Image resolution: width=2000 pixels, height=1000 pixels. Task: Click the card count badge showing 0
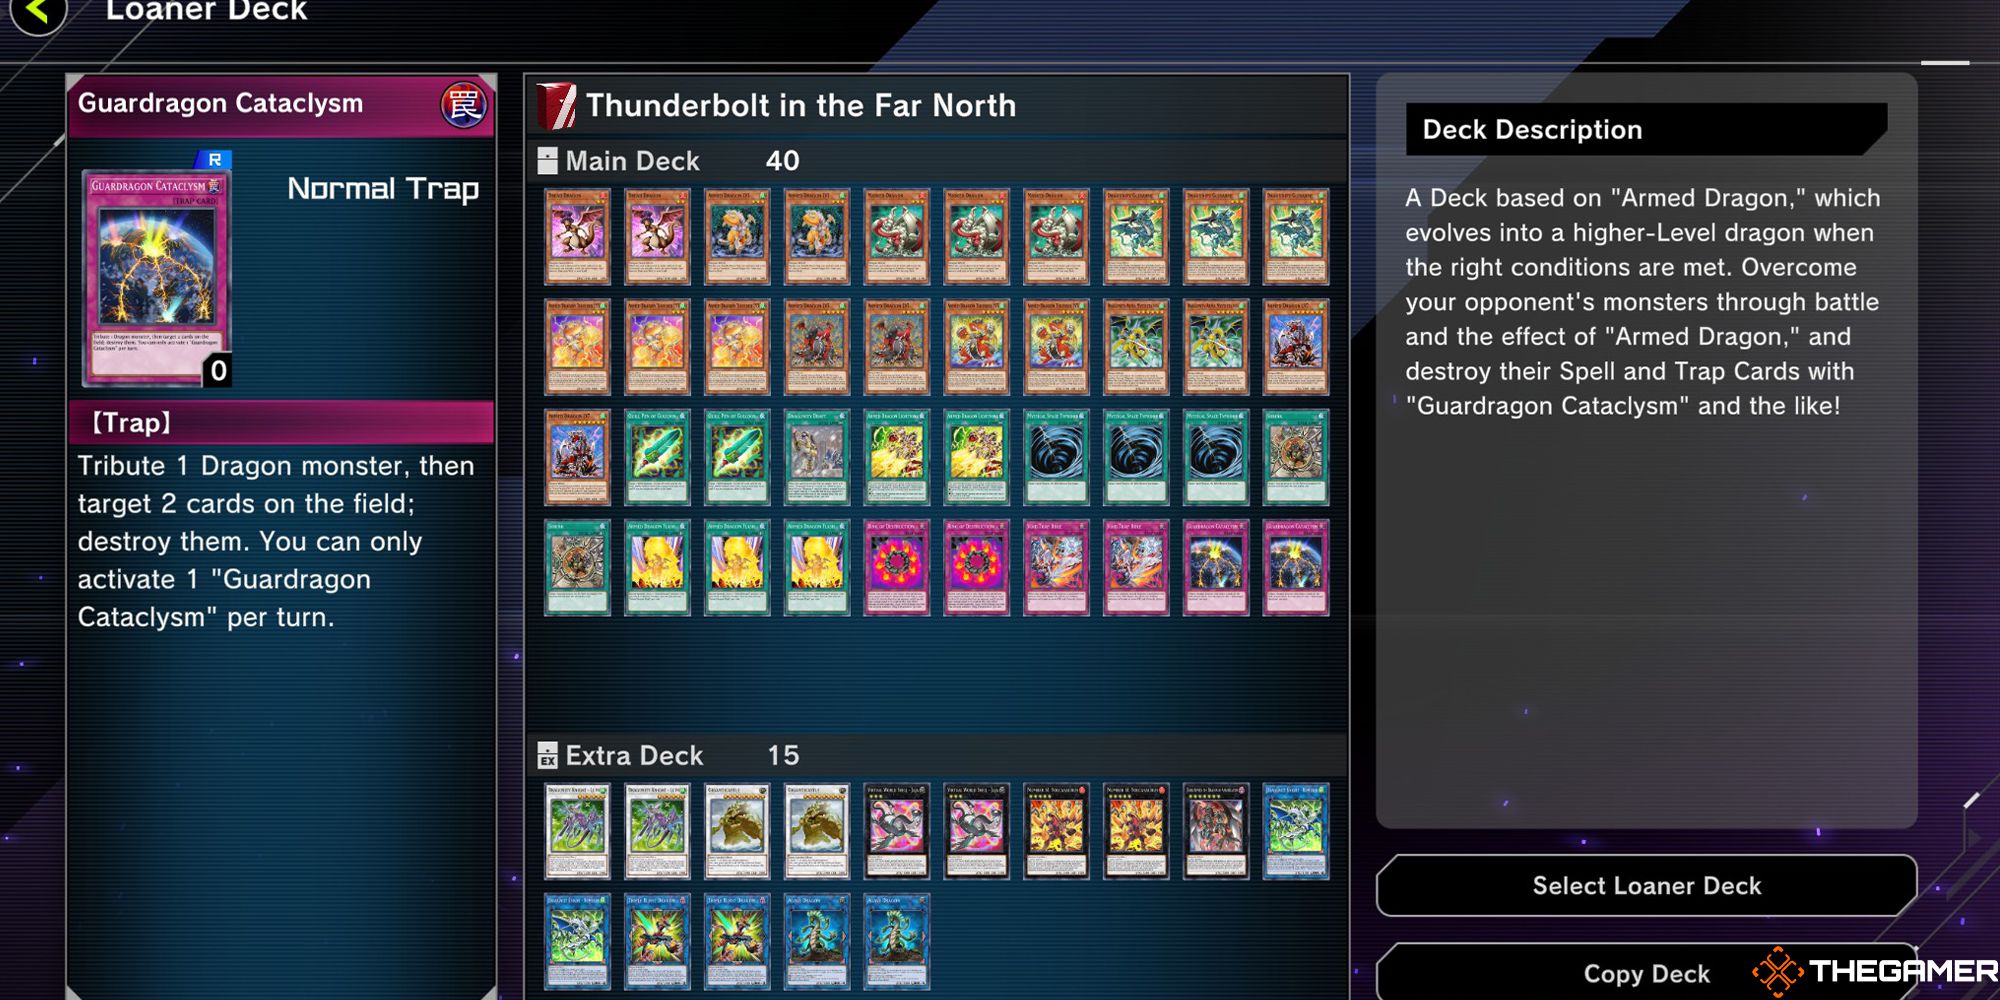(218, 371)
